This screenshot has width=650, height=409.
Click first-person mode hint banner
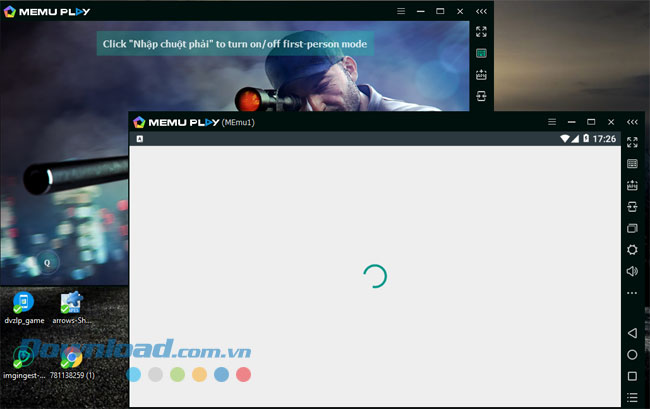235,44
